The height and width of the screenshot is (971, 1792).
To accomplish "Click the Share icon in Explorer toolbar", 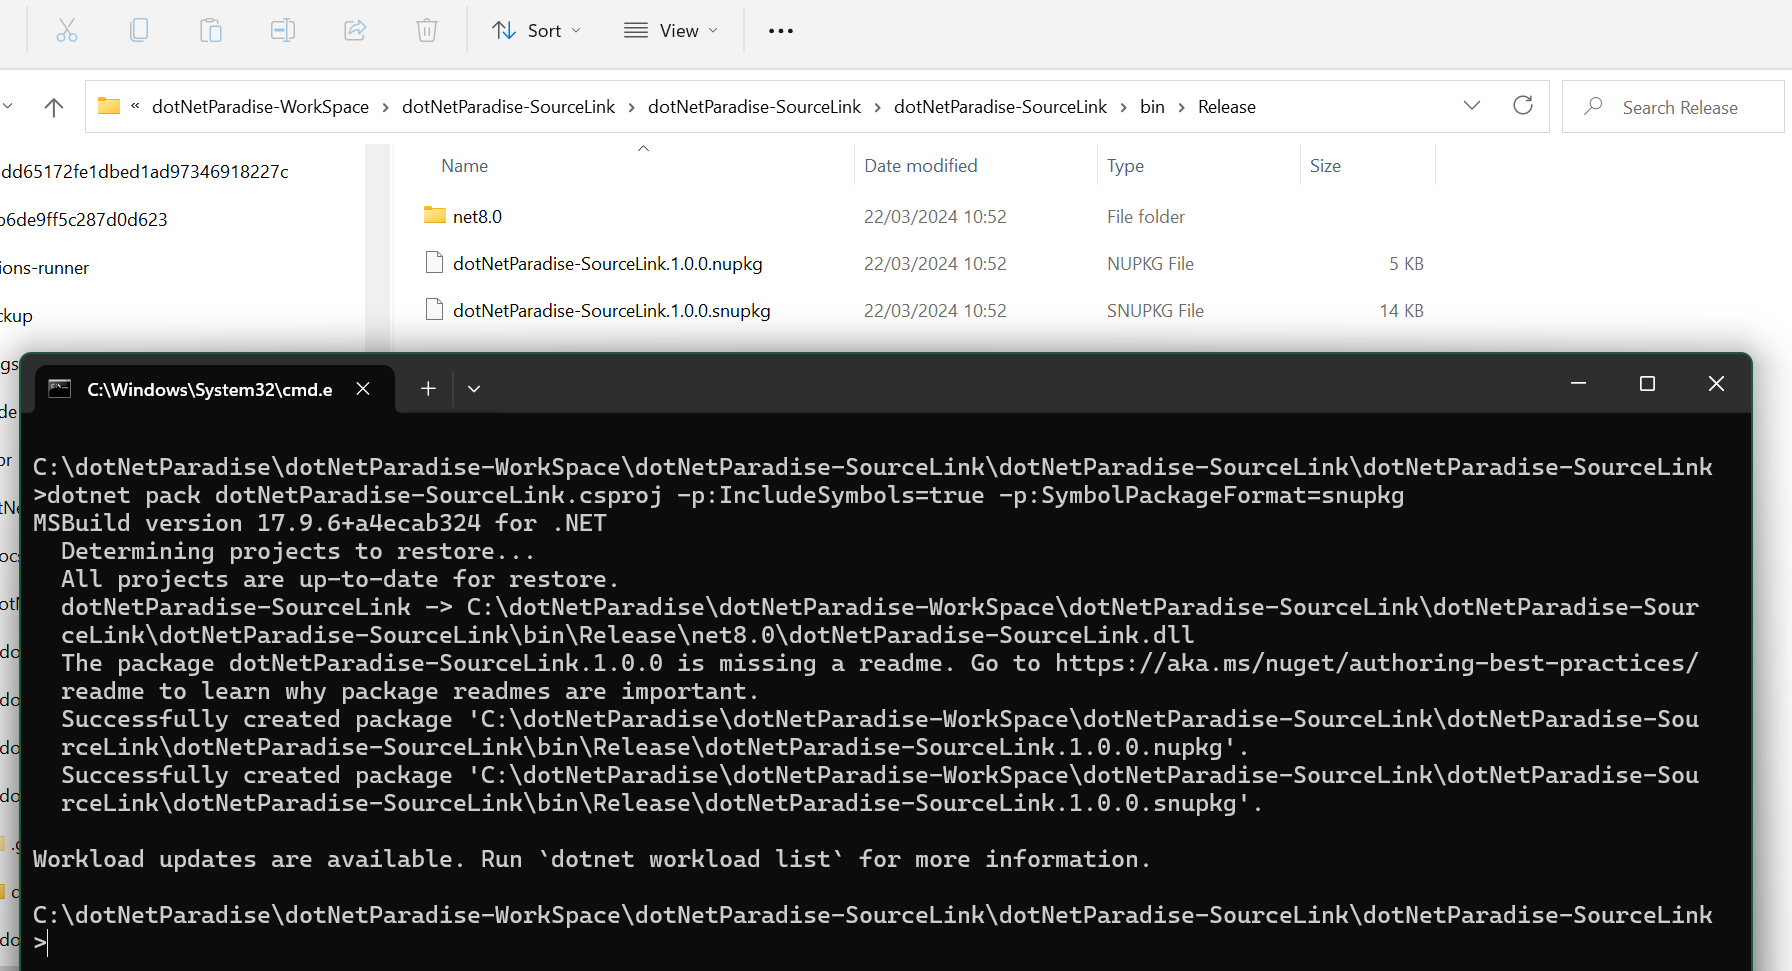I will pos(355,31).
